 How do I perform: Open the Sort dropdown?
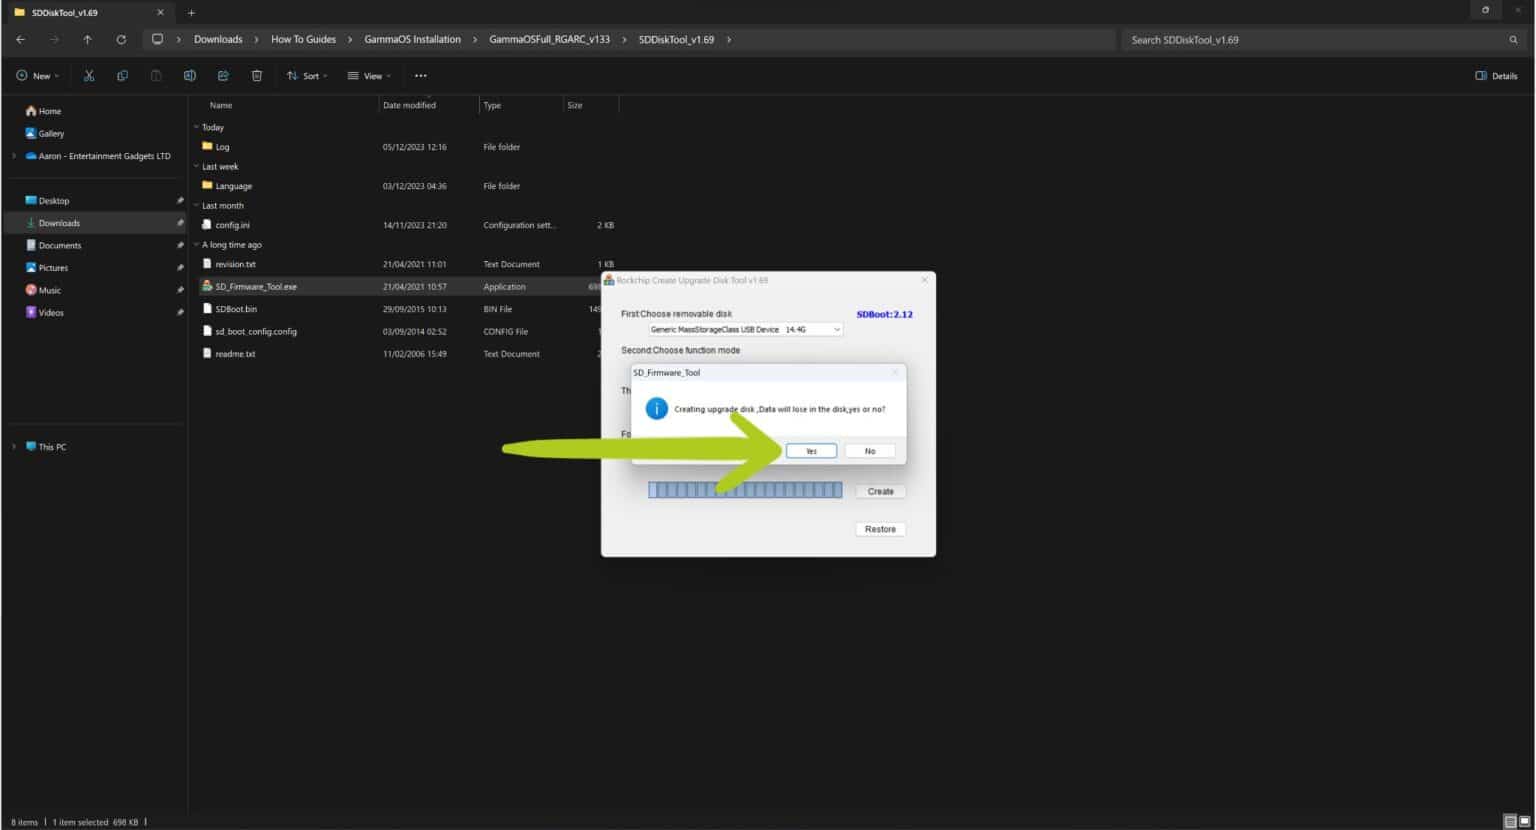[307, 75]
